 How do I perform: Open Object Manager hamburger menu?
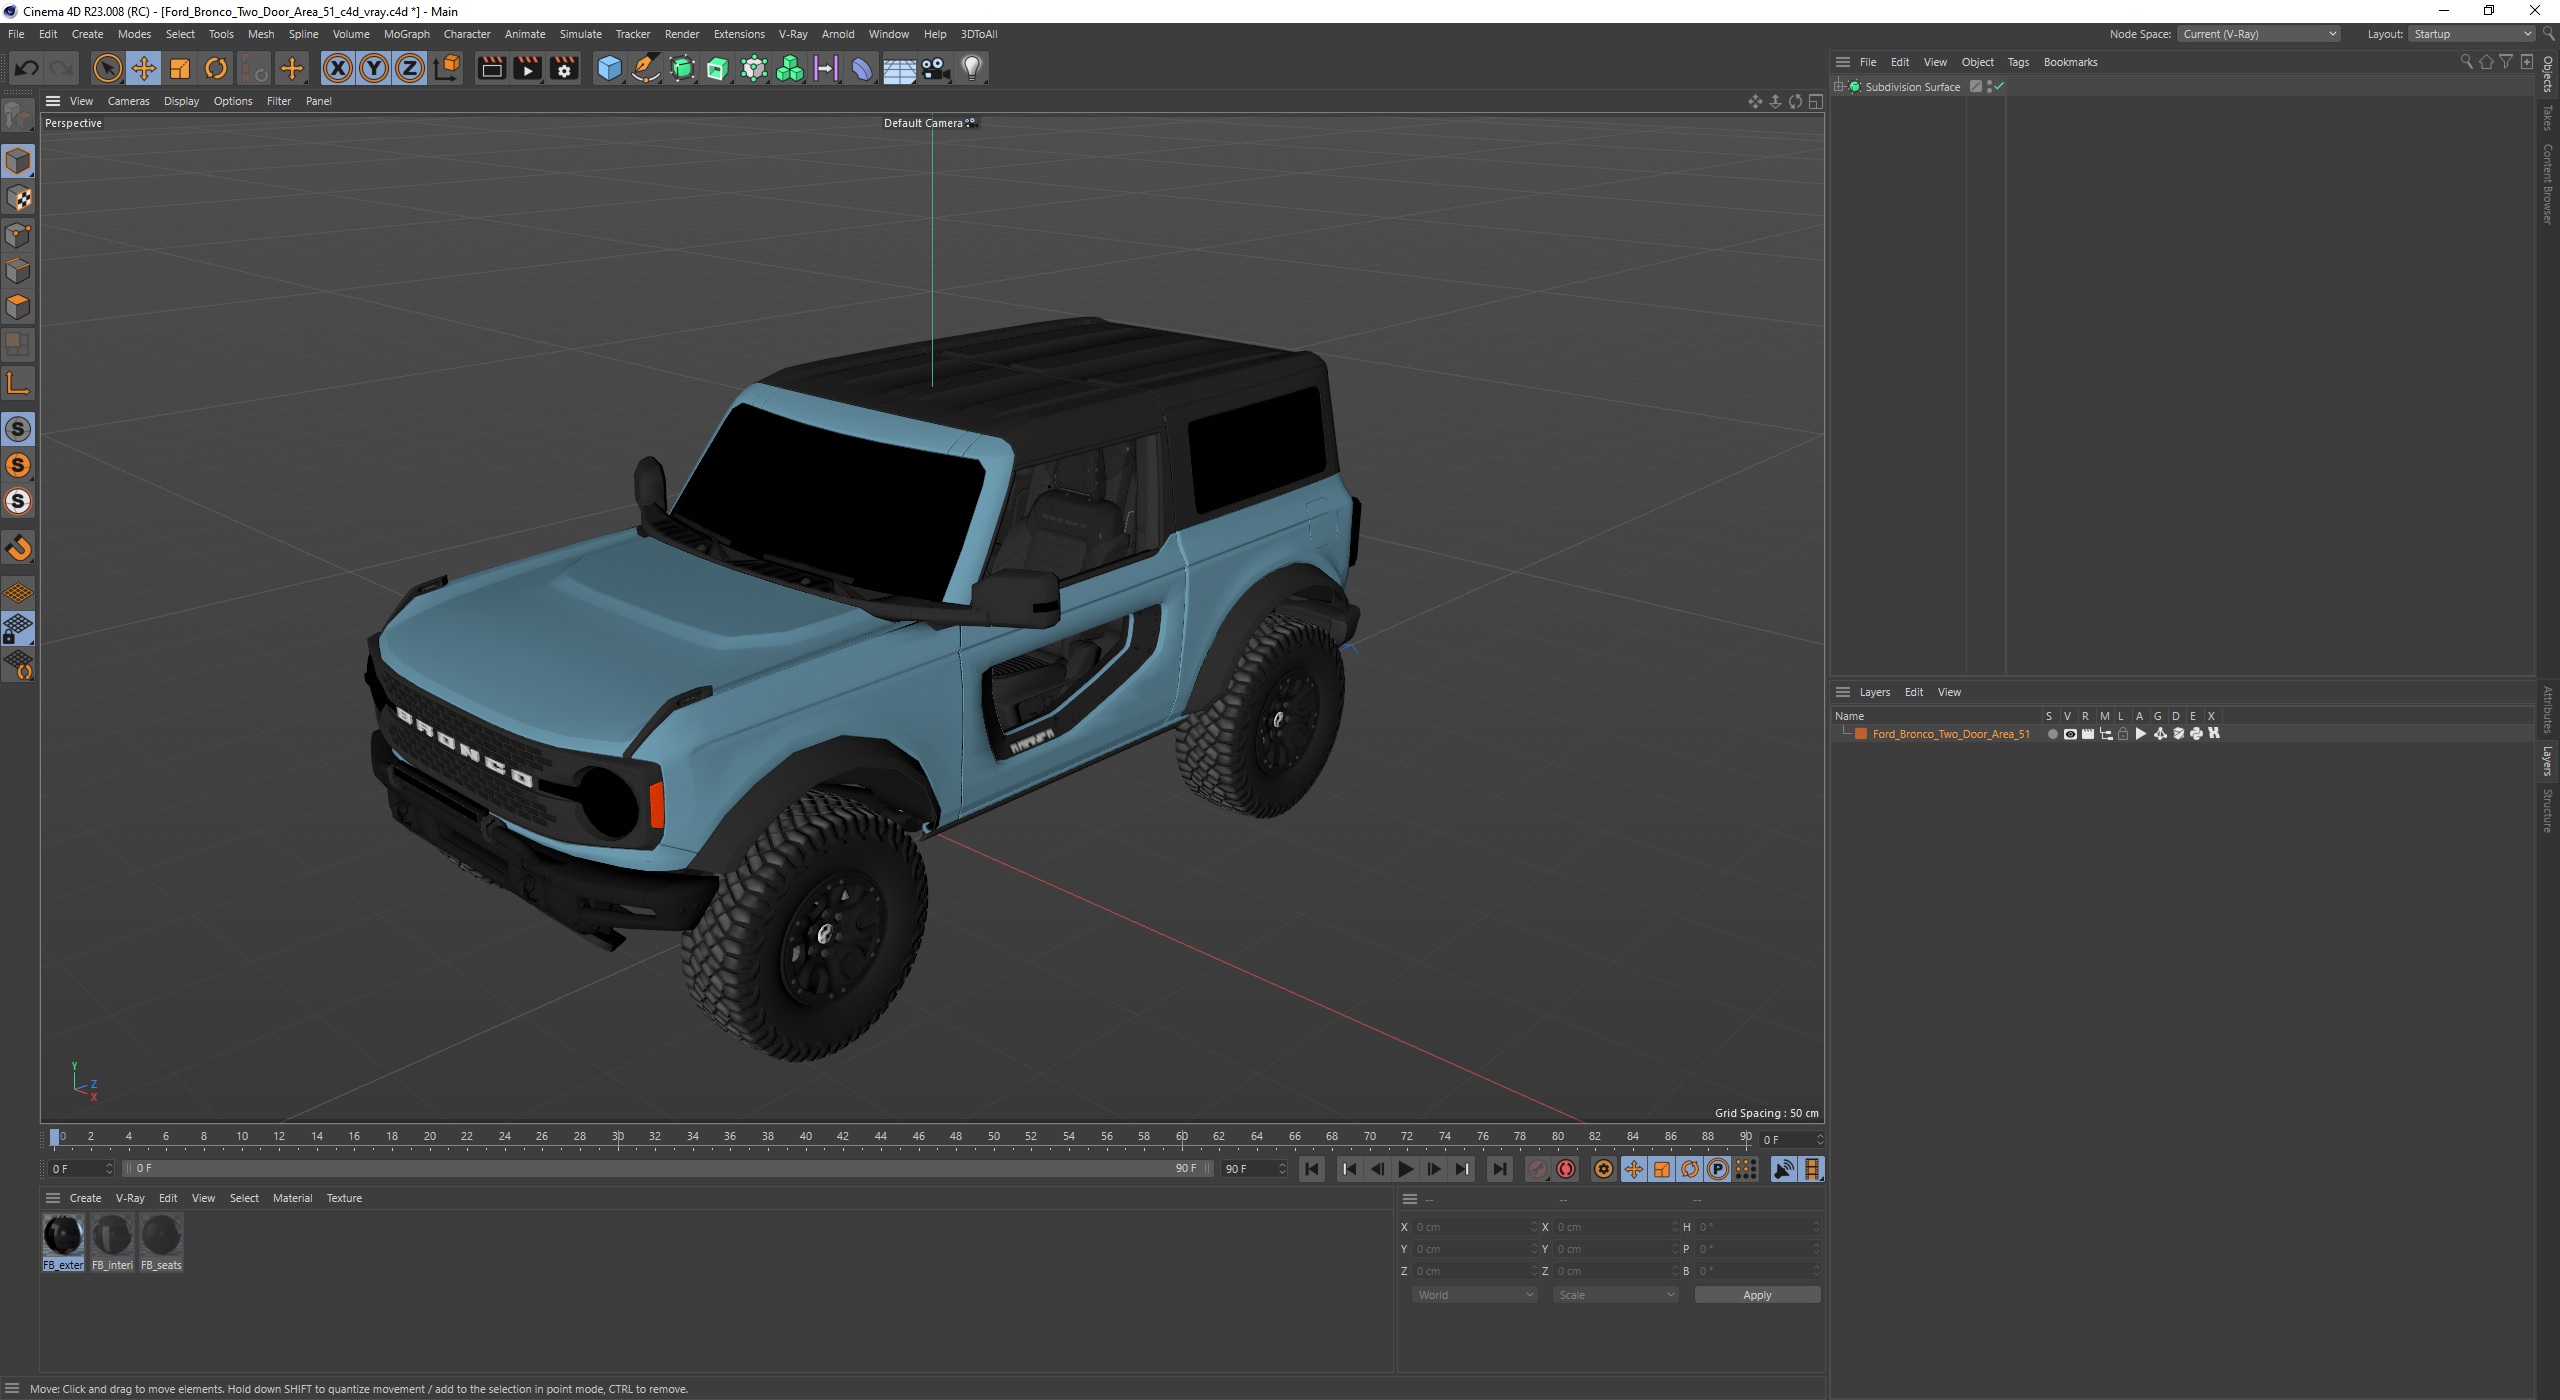(x=1843, y=62)
